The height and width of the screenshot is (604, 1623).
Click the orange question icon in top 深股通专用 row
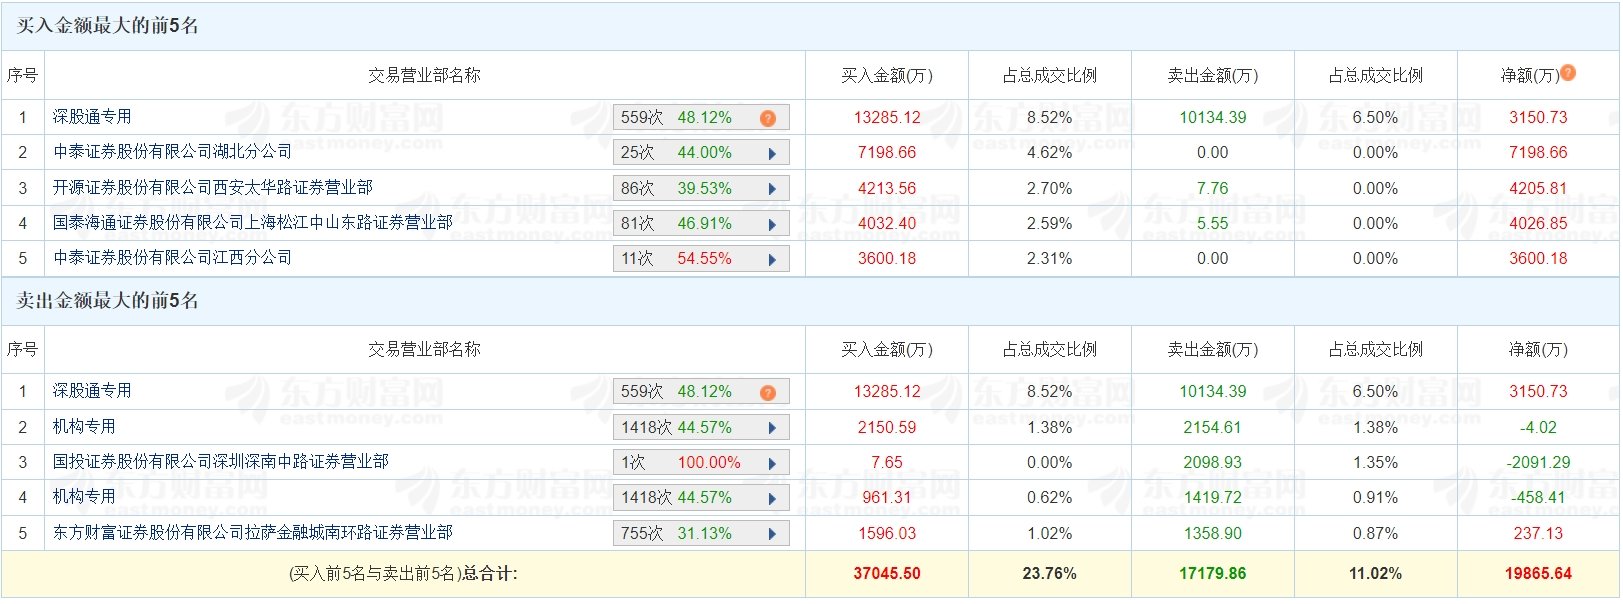[768, 118]
